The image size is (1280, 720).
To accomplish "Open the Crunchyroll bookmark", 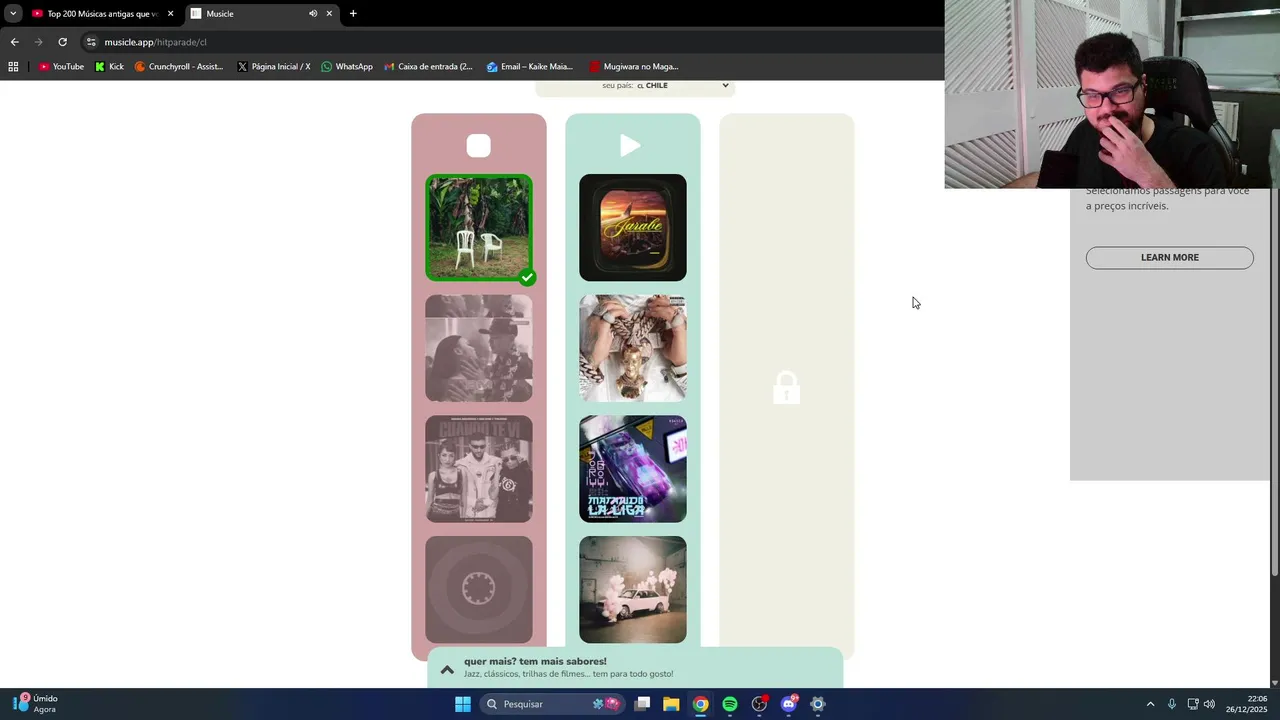I will pos(178,67).
